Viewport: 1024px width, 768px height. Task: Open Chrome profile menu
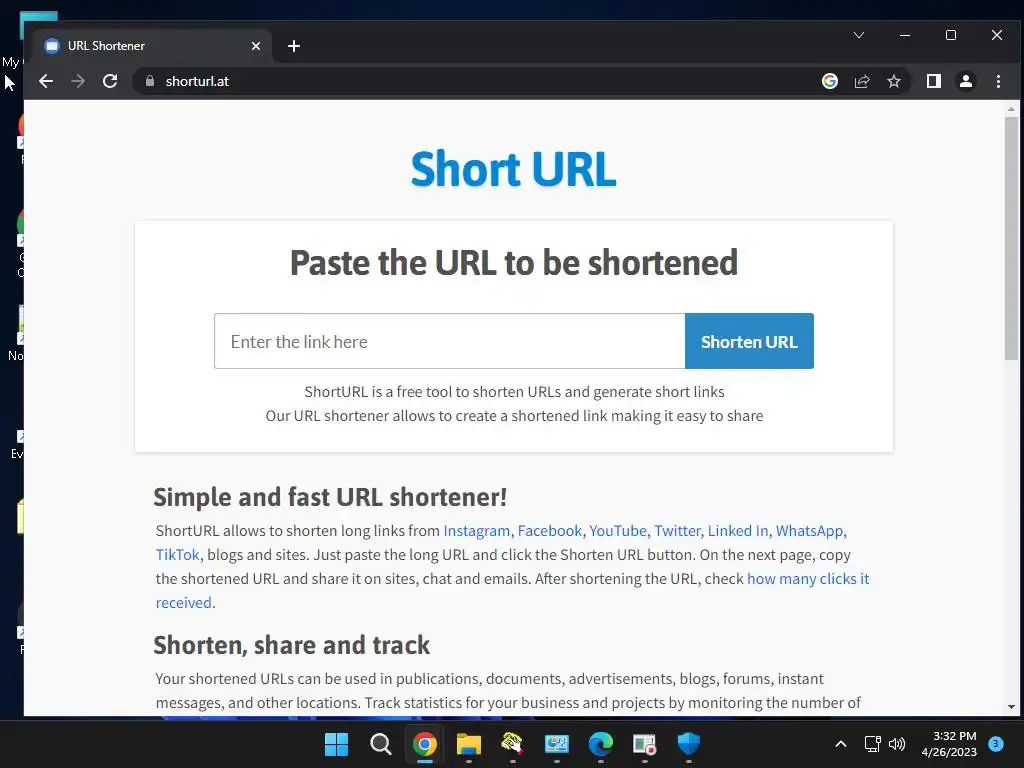(965, 81)
